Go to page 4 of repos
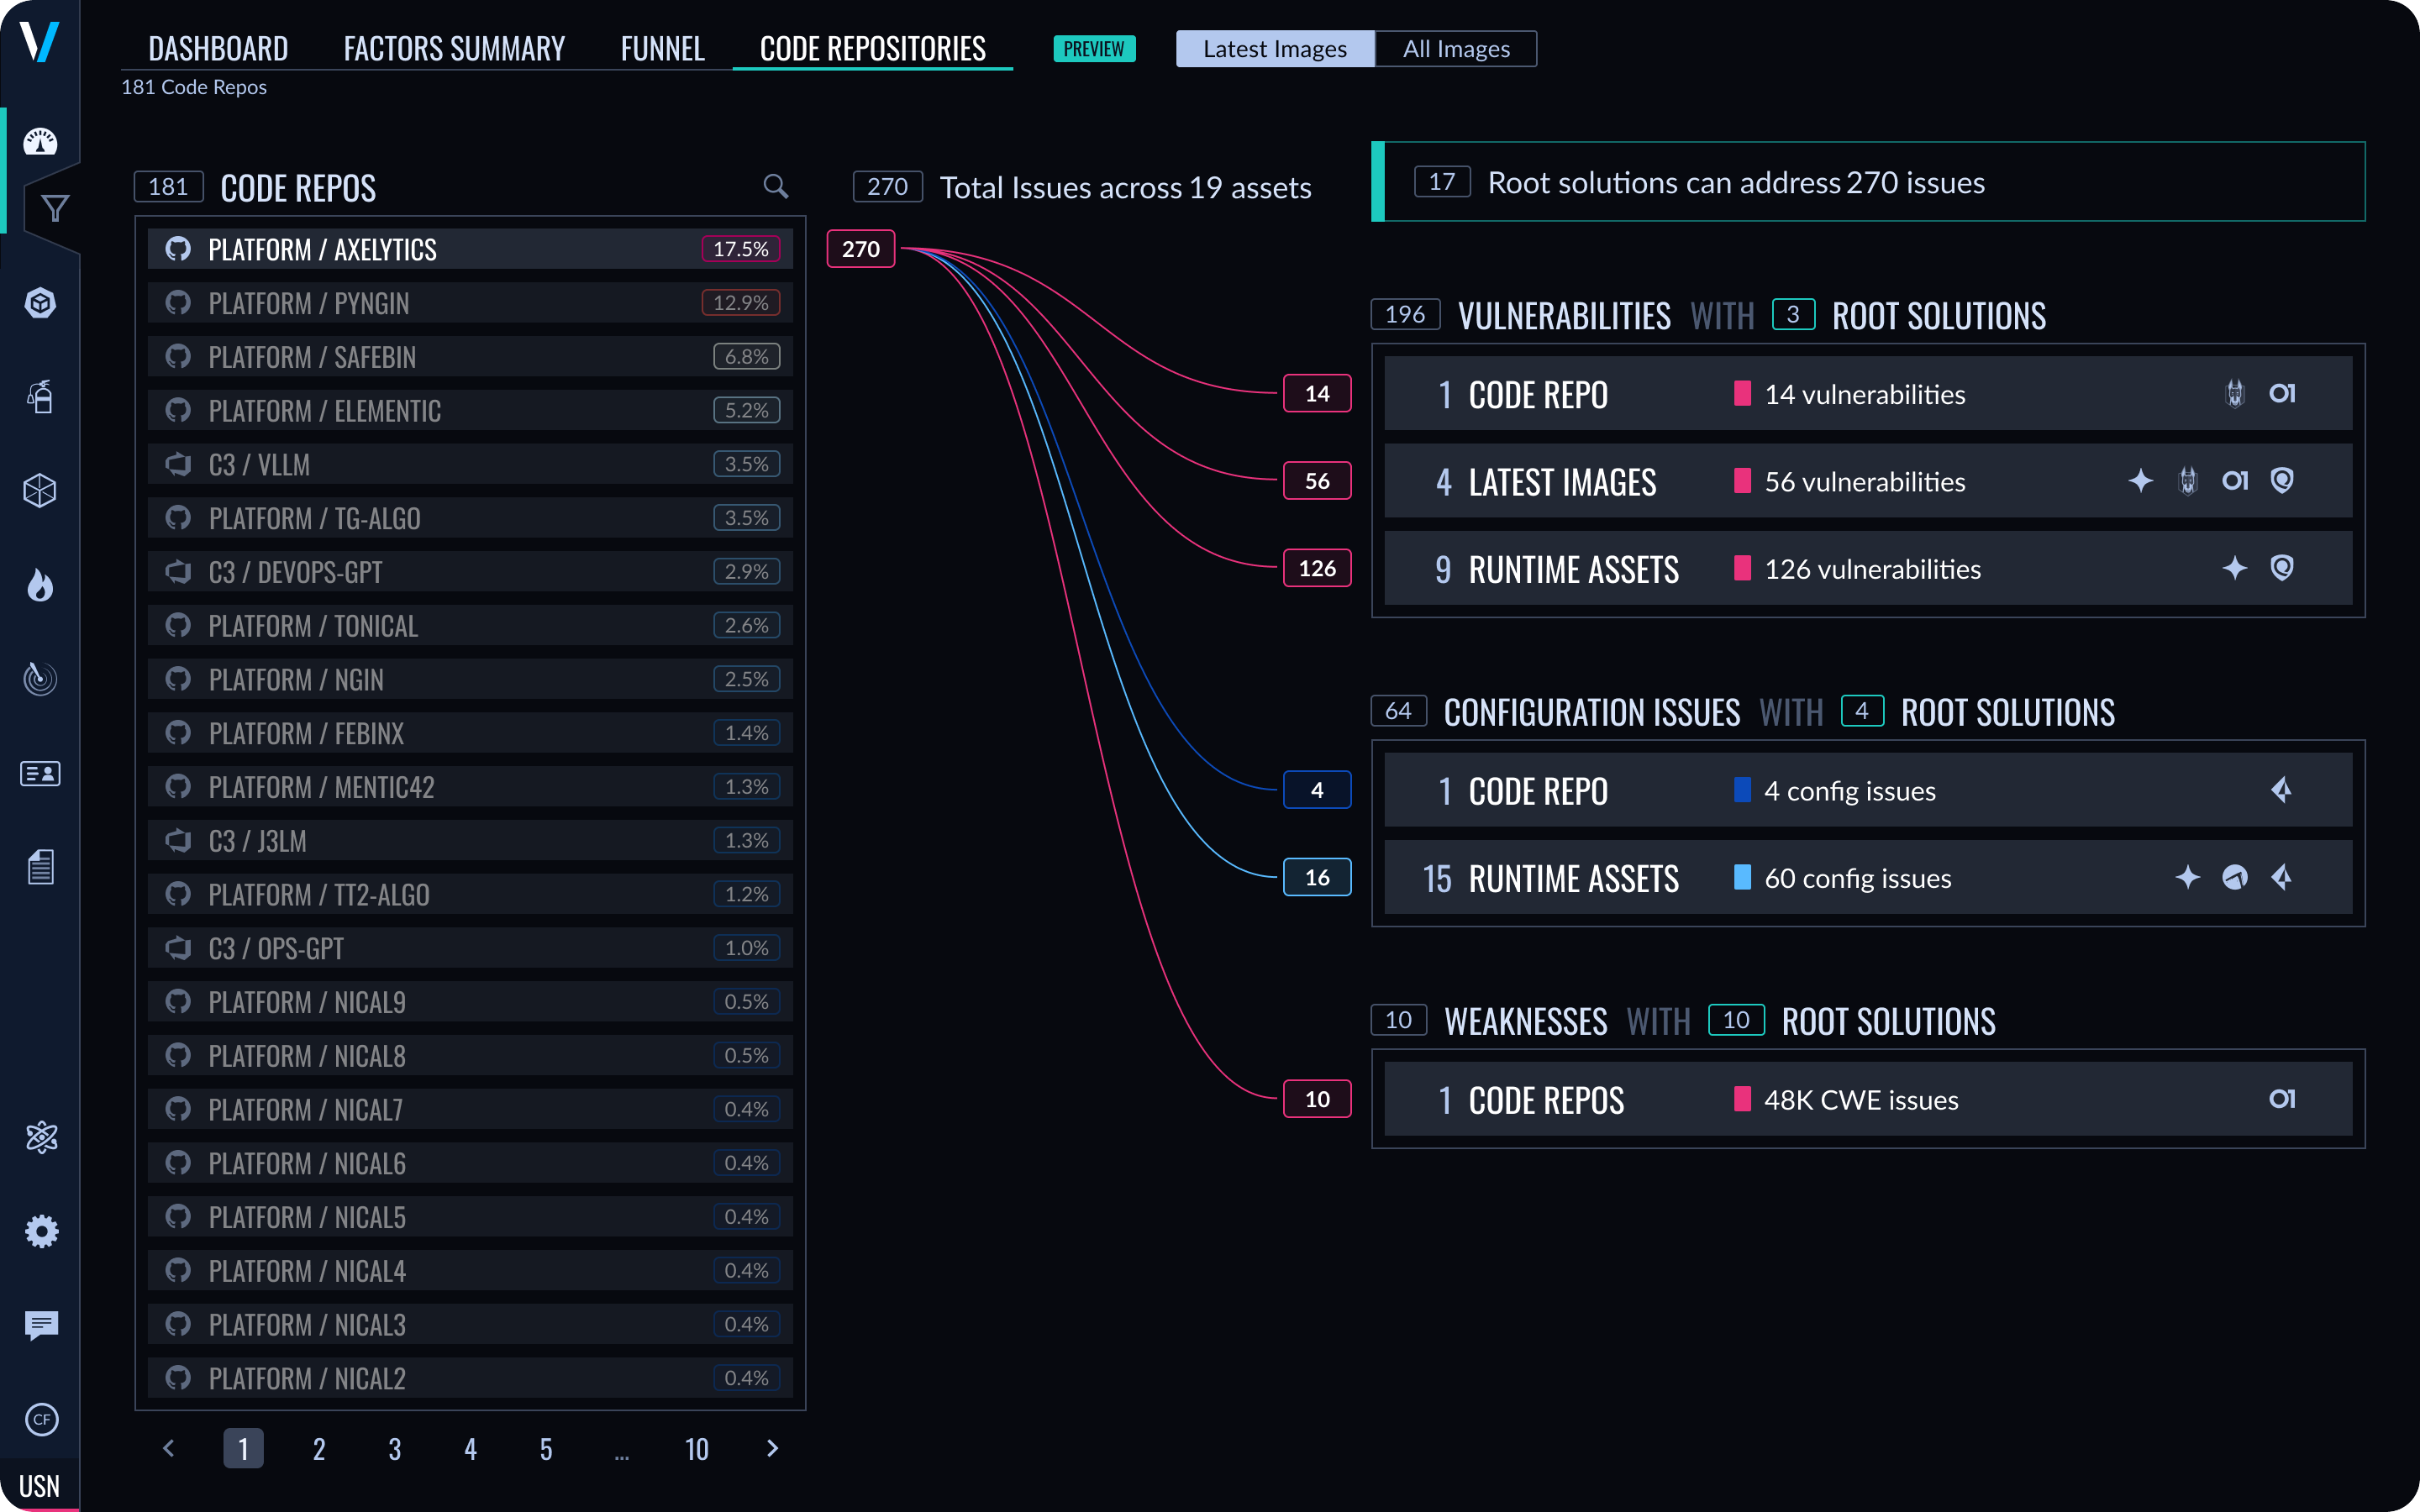The width and height of the screenshot is (2420, 1512). 470,1448
